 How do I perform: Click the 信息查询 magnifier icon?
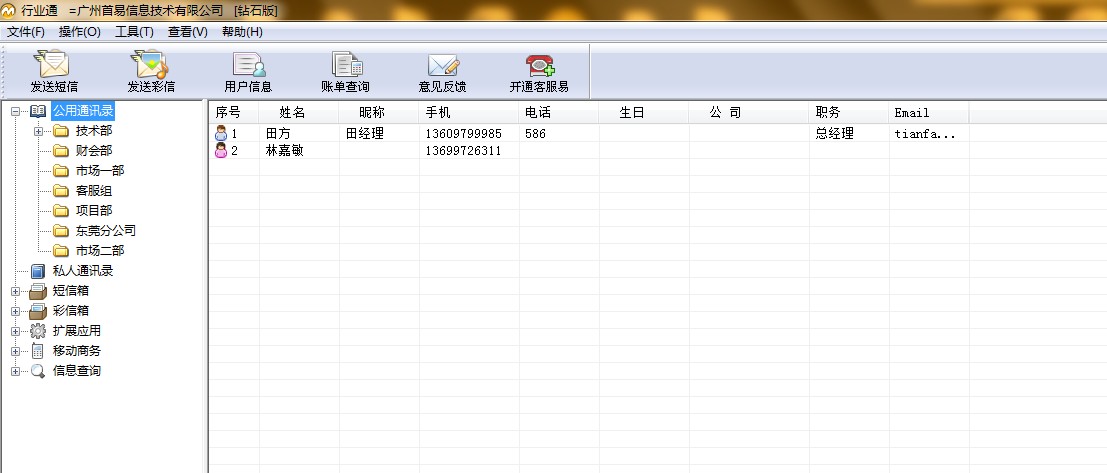coord(38,371)
